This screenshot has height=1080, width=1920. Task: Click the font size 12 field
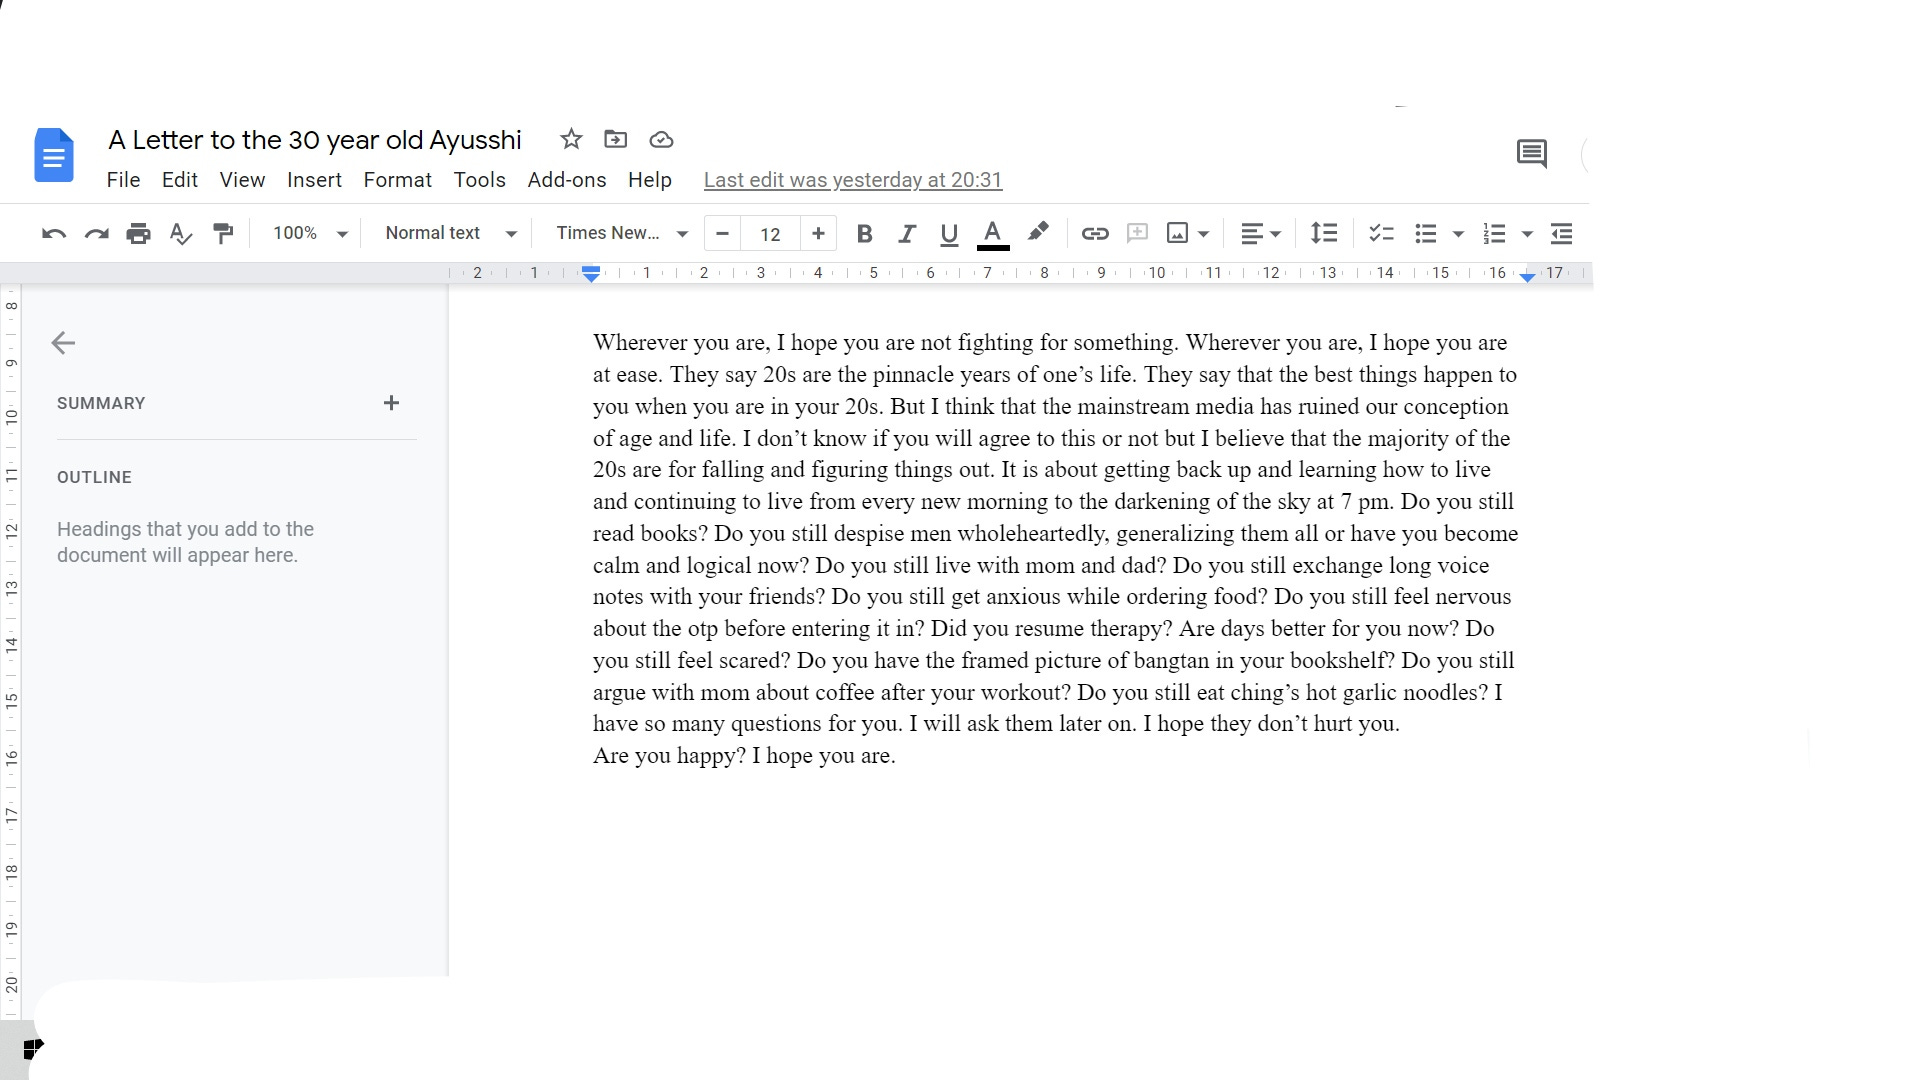click(x=770, y=234)
